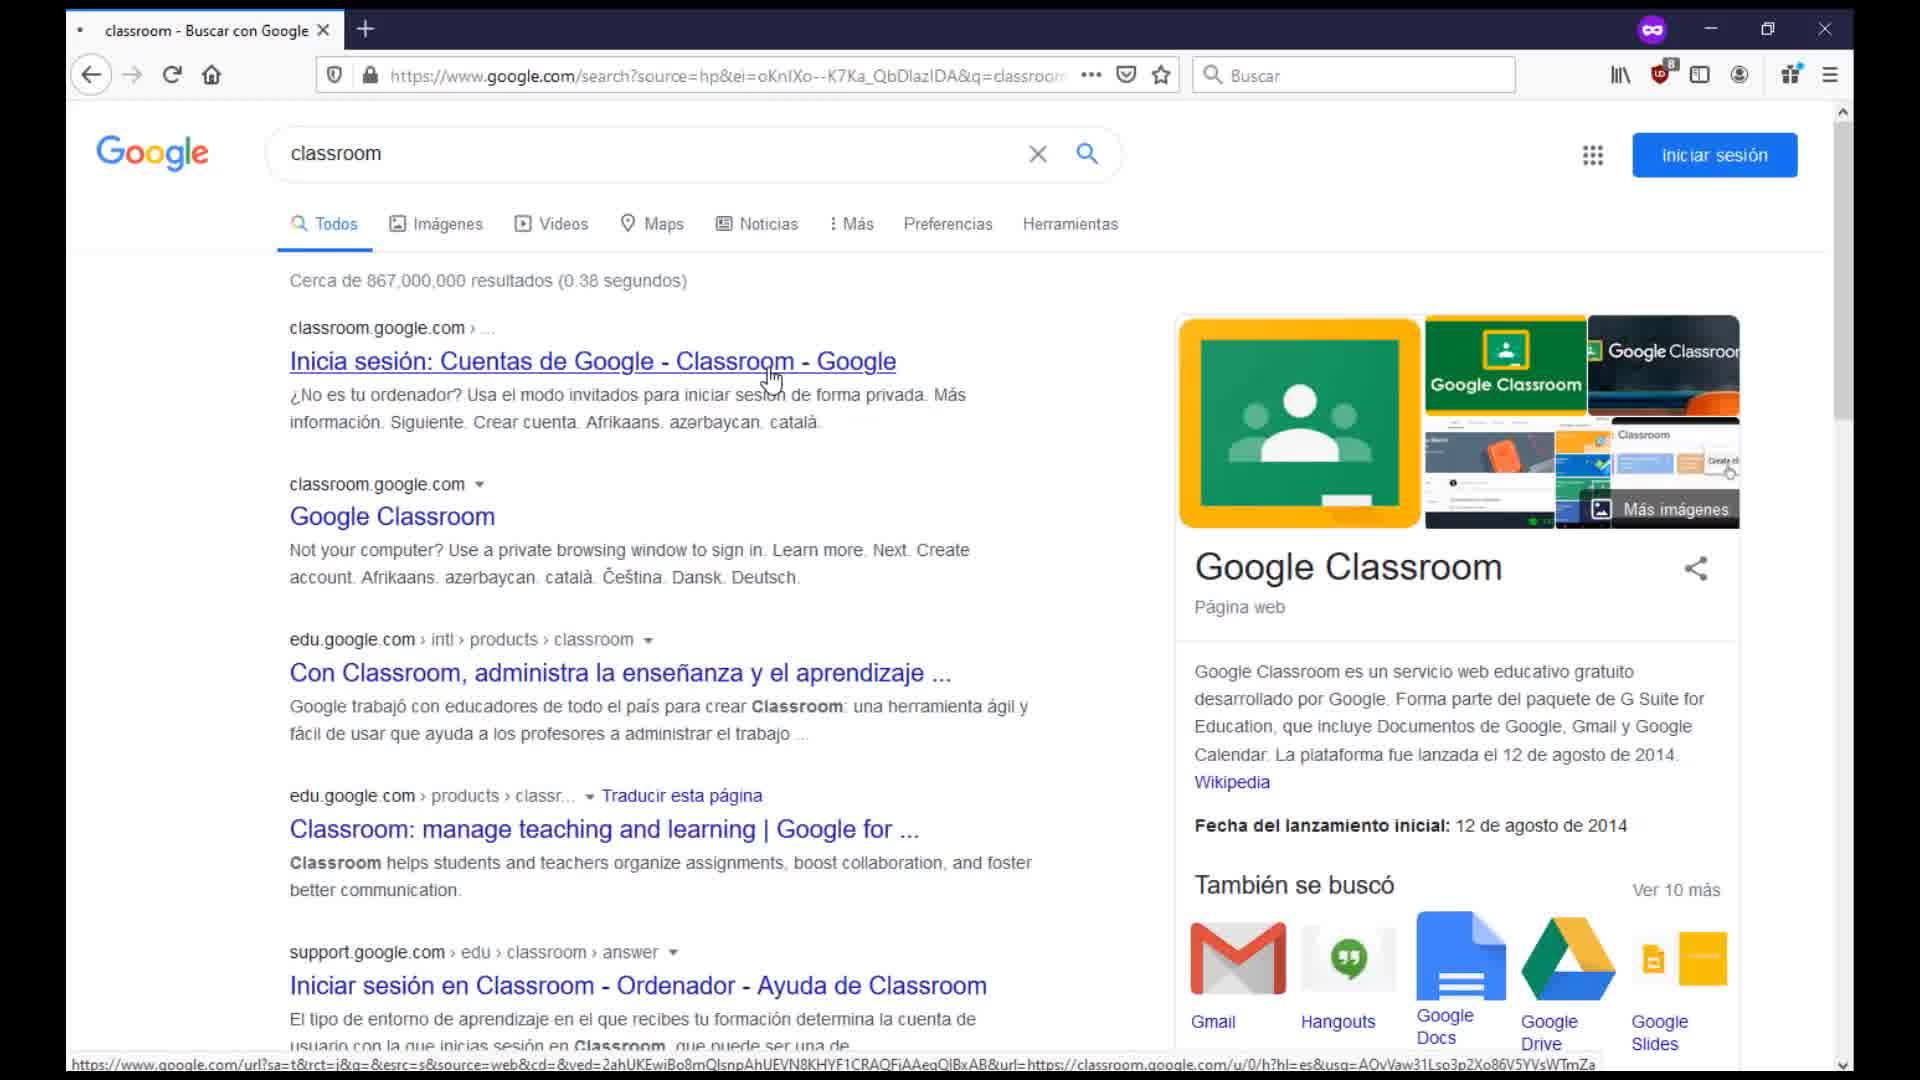
Task: Click the Página web subtitle
Action: (x=1239, y=607)
